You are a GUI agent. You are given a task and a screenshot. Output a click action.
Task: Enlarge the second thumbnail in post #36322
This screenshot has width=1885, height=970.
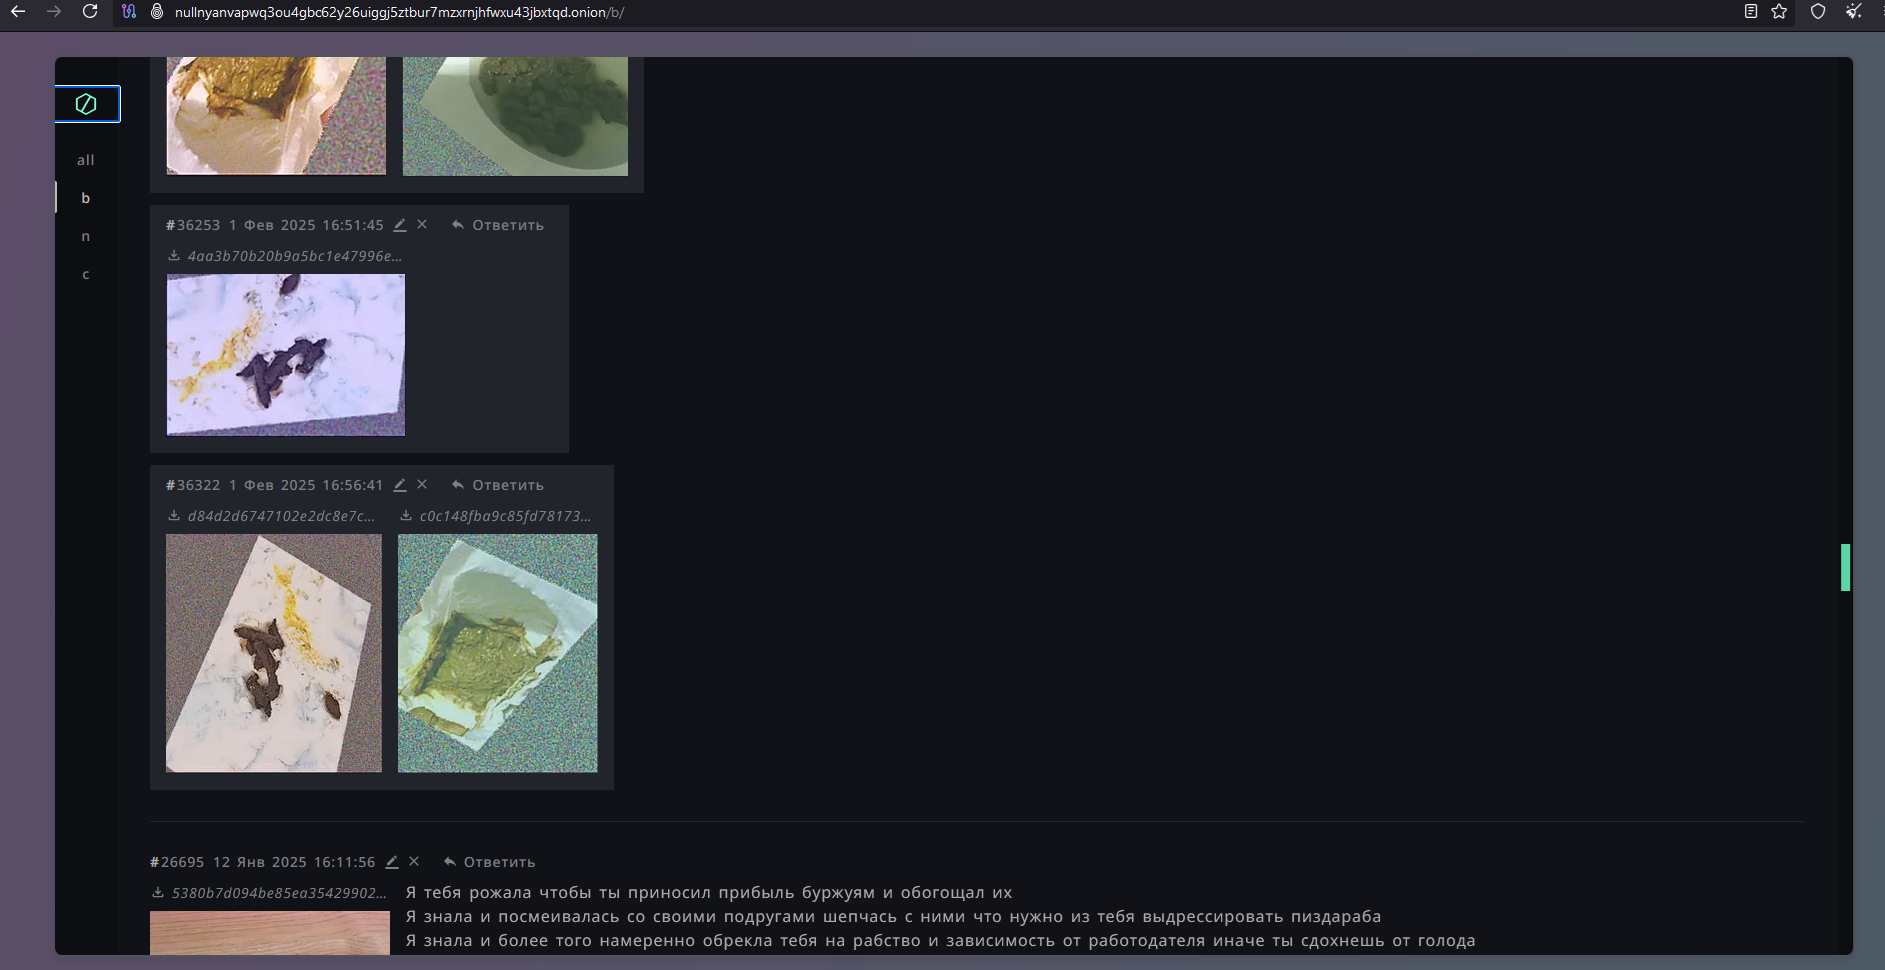498,653
